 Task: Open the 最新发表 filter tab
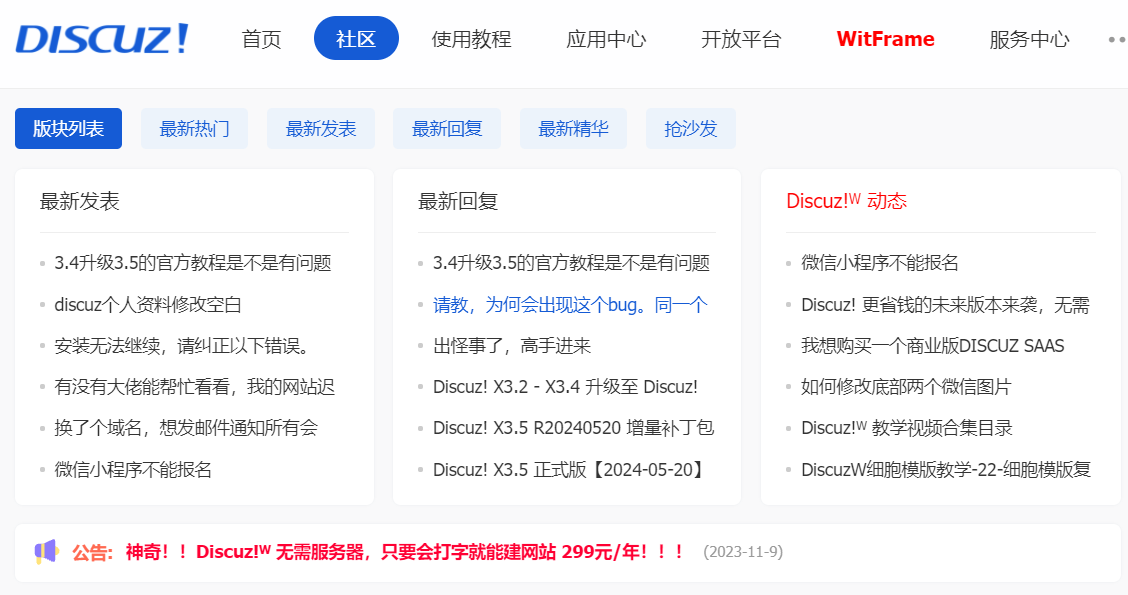(320, 128)
